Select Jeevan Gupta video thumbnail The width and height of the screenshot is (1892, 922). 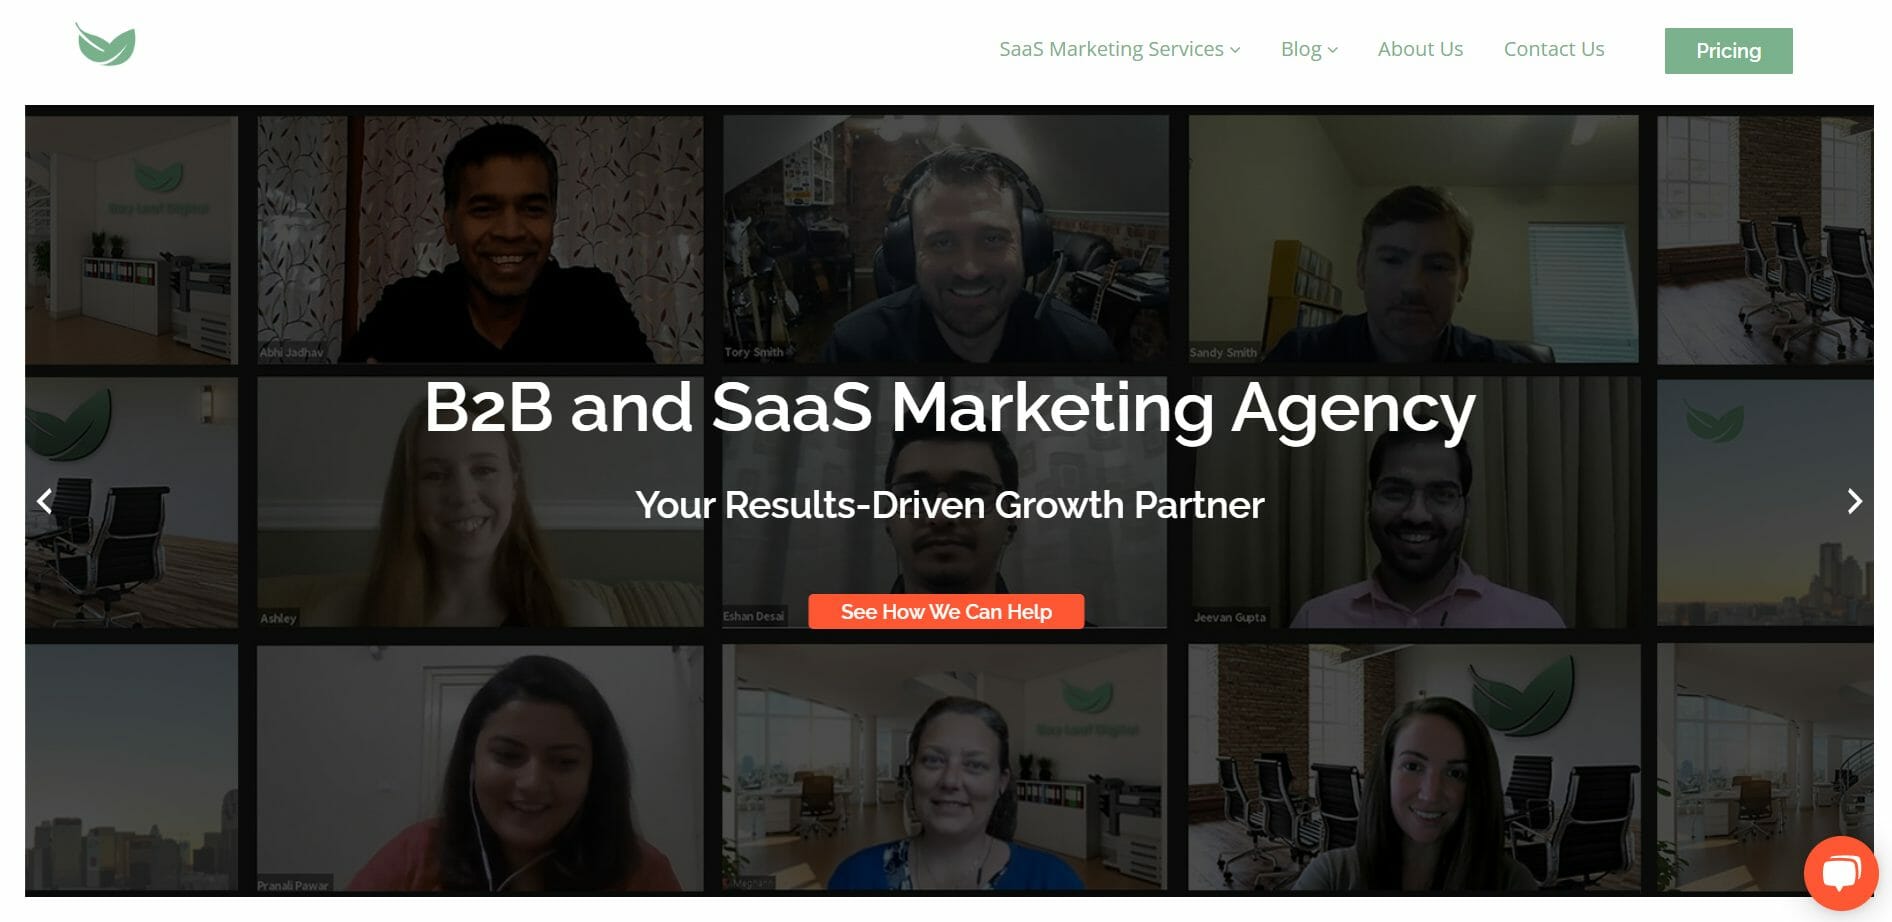pyautogui.click(x=1413, y=503)
